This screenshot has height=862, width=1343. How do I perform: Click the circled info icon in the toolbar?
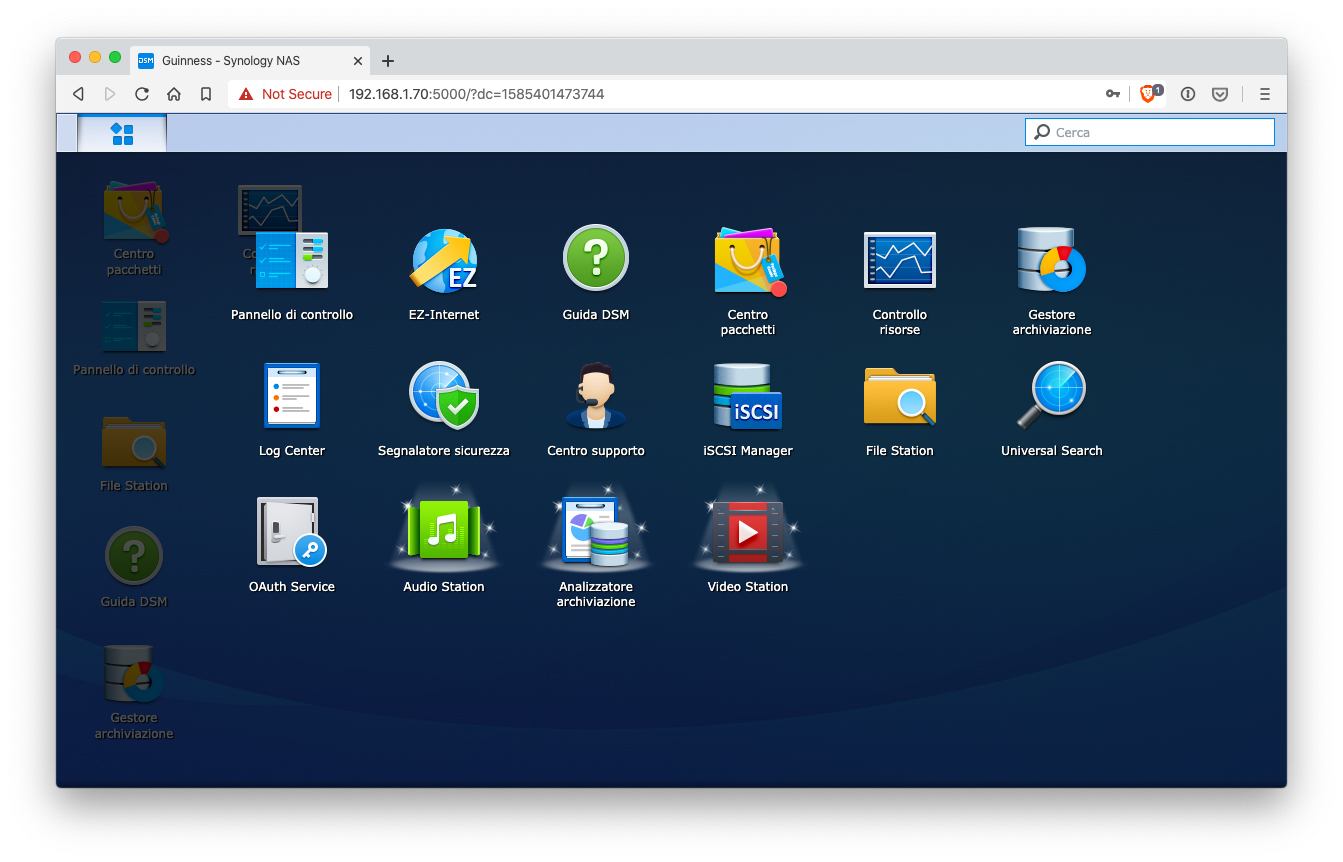click(1188, 94)
